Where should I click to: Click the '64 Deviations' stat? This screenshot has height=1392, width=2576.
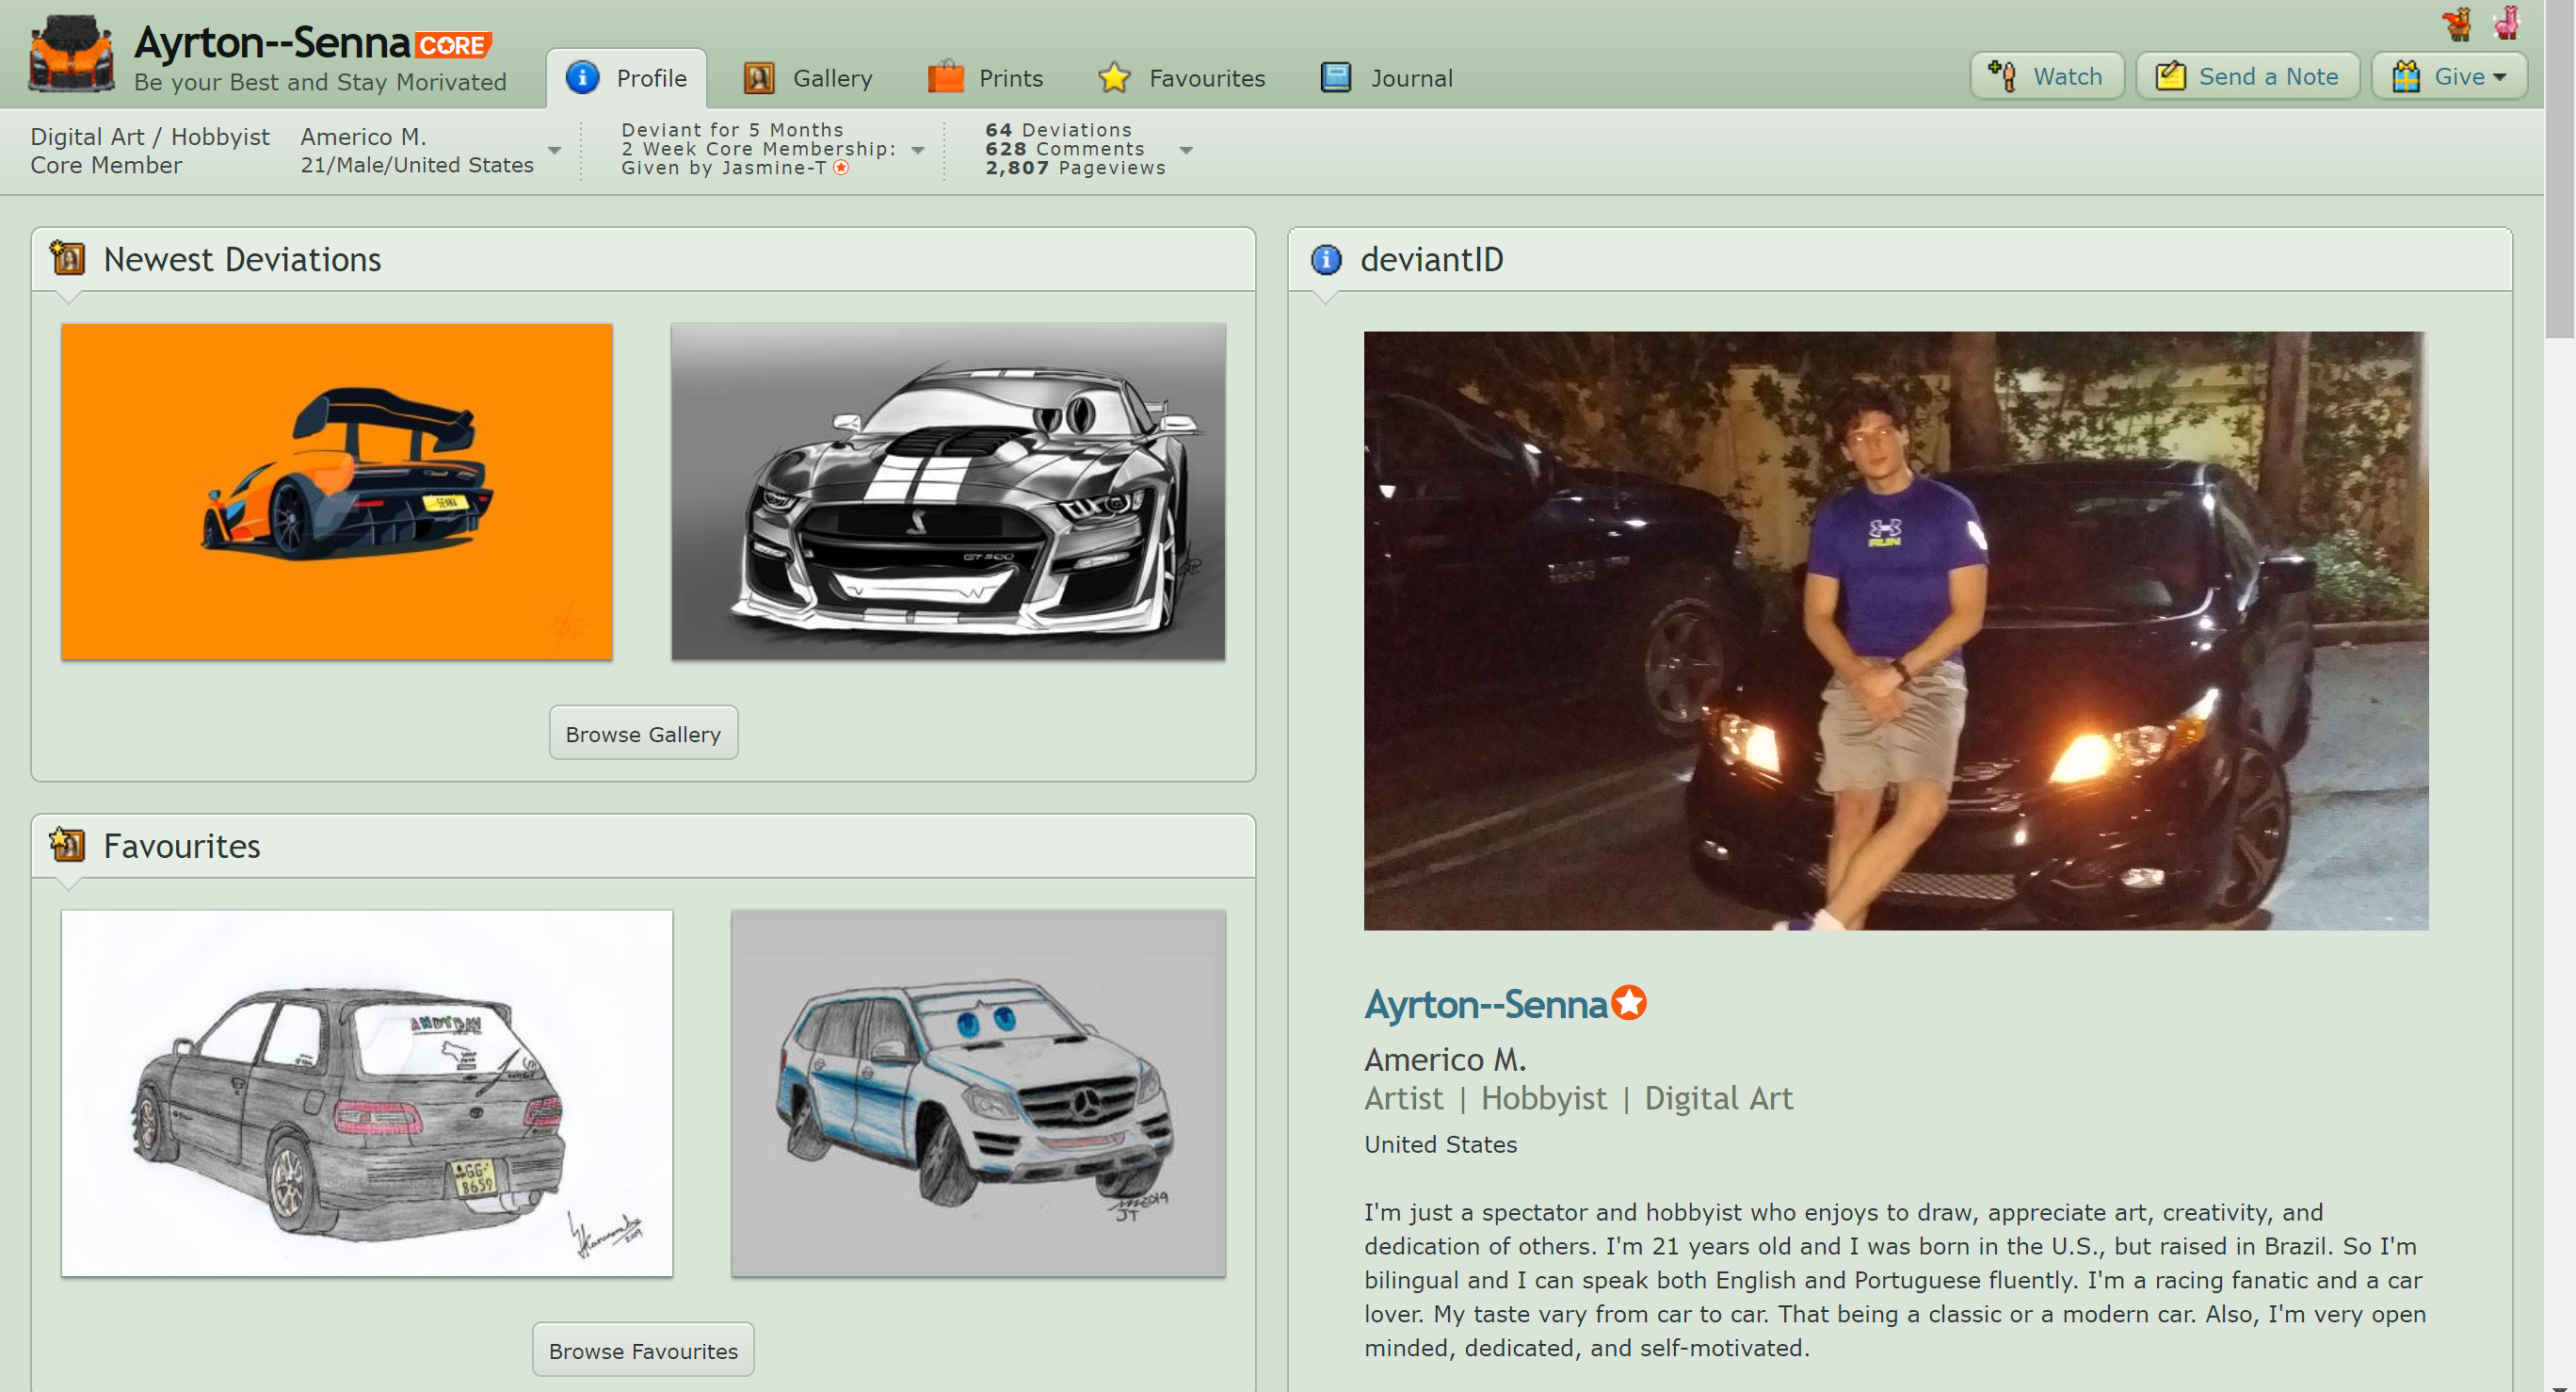pos(1058,130)
